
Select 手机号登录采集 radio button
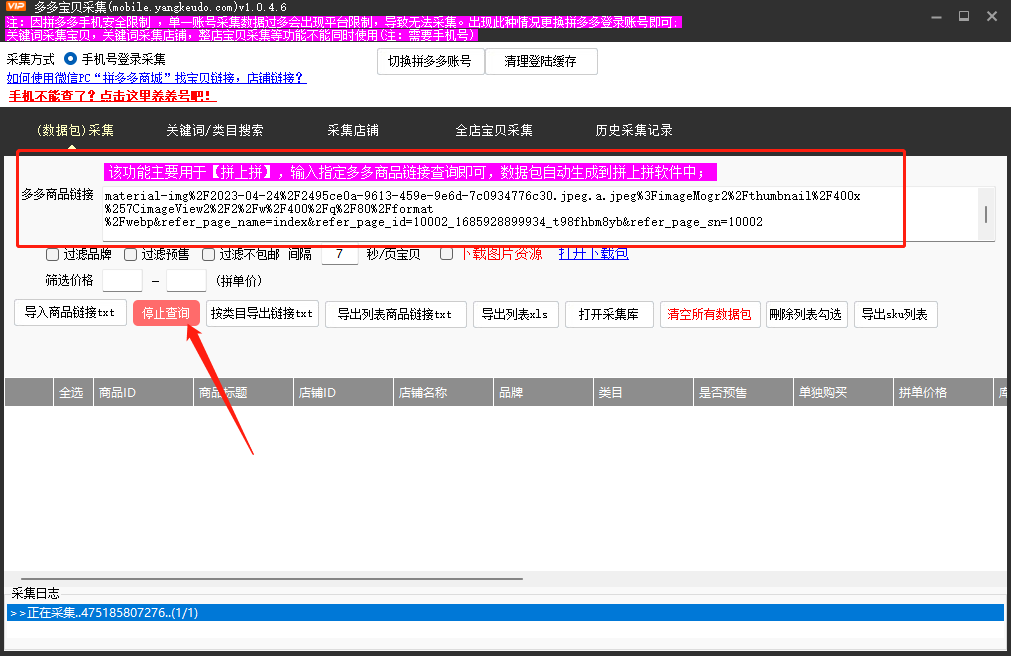coord(70,59)
